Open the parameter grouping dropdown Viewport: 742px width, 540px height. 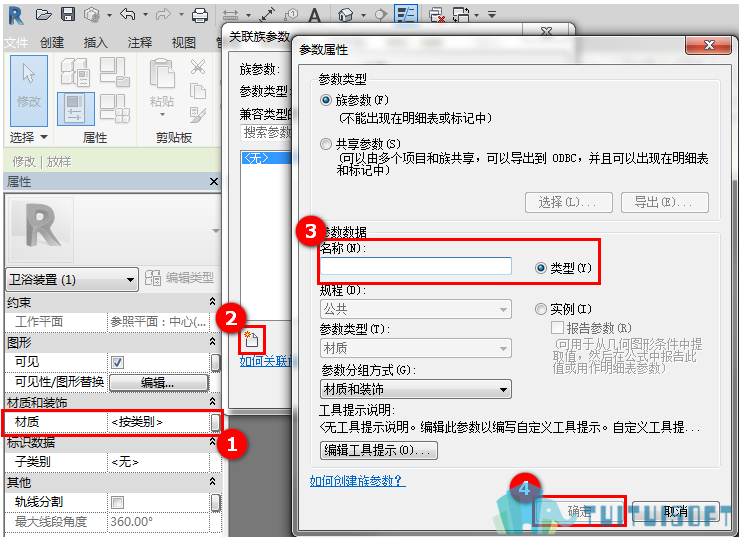[415, 389]
